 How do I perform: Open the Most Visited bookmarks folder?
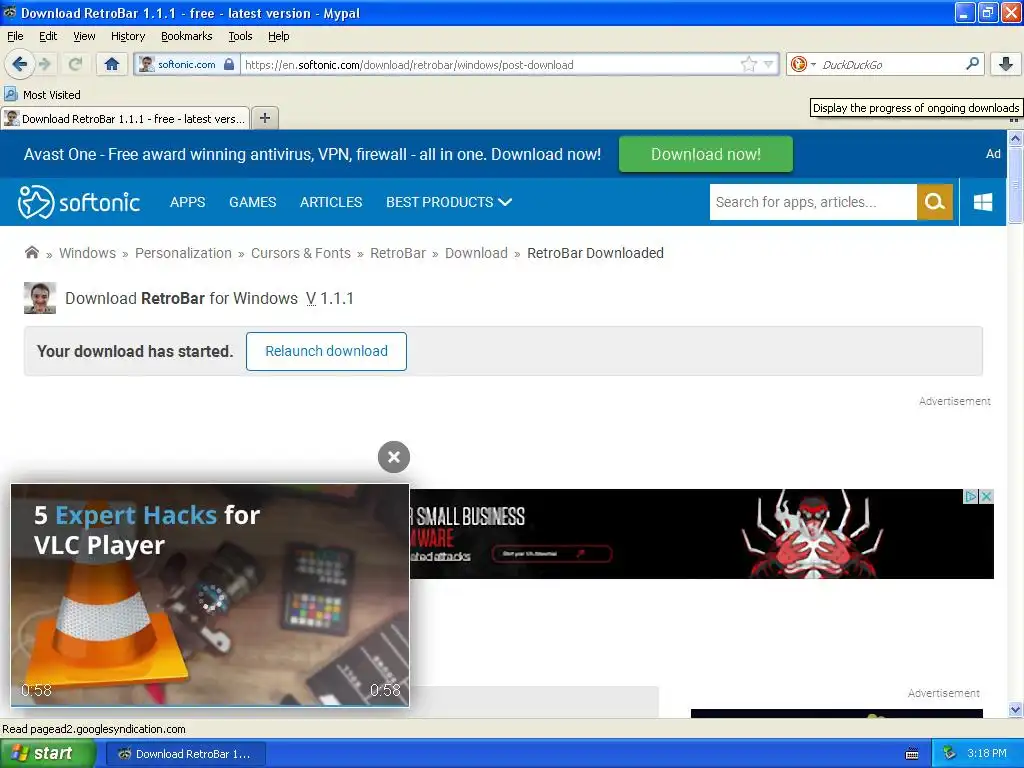click(x=43, y=95)
